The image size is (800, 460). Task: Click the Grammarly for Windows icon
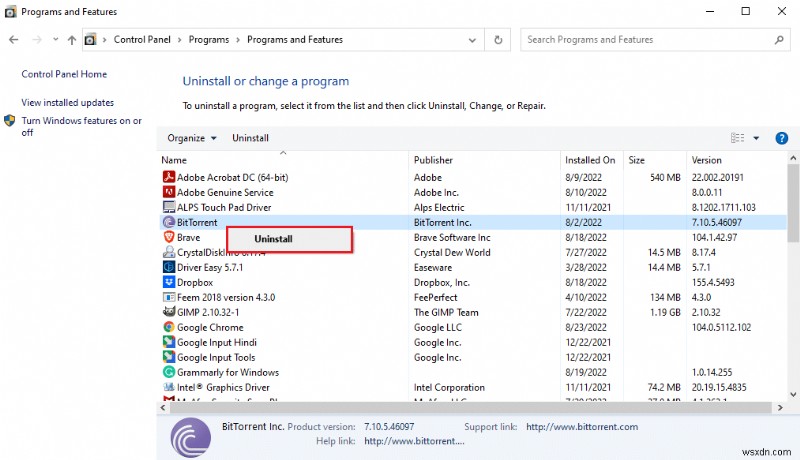click(169, 372)
